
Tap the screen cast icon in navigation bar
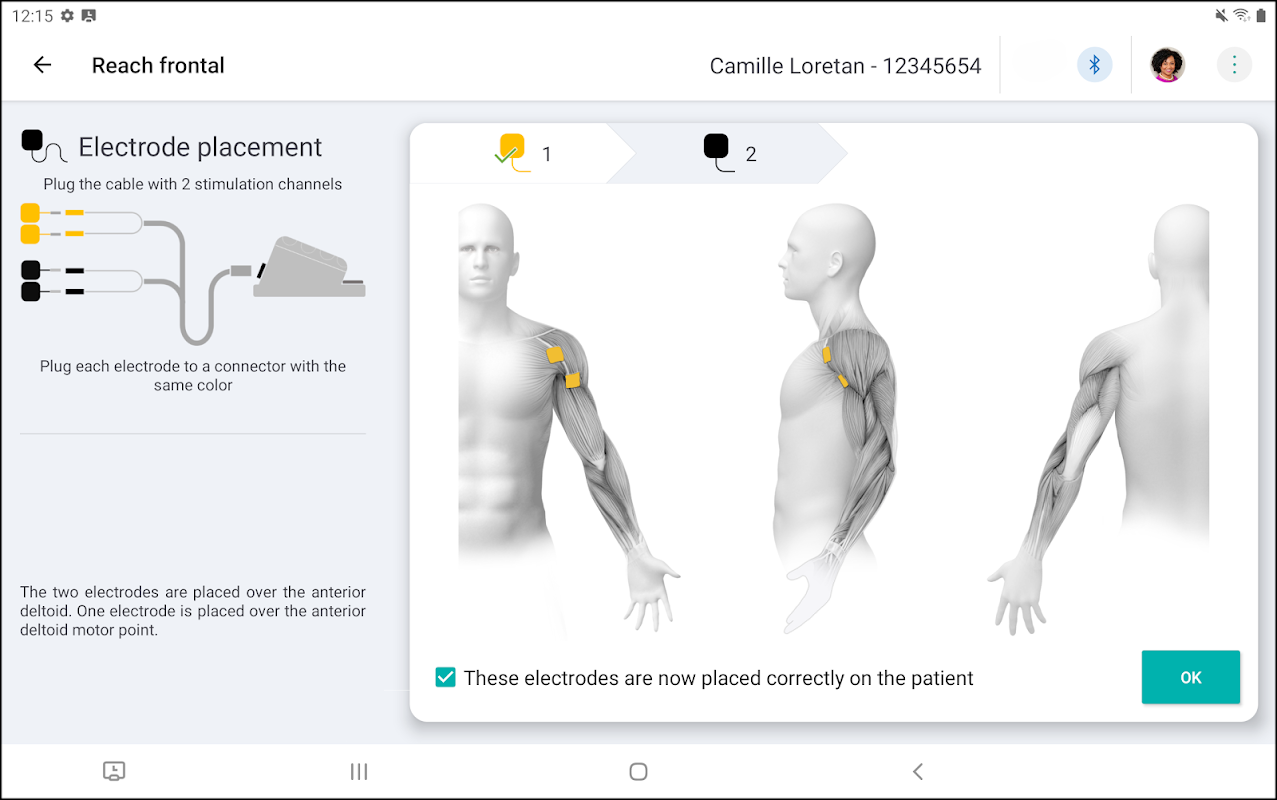(114, 771)
